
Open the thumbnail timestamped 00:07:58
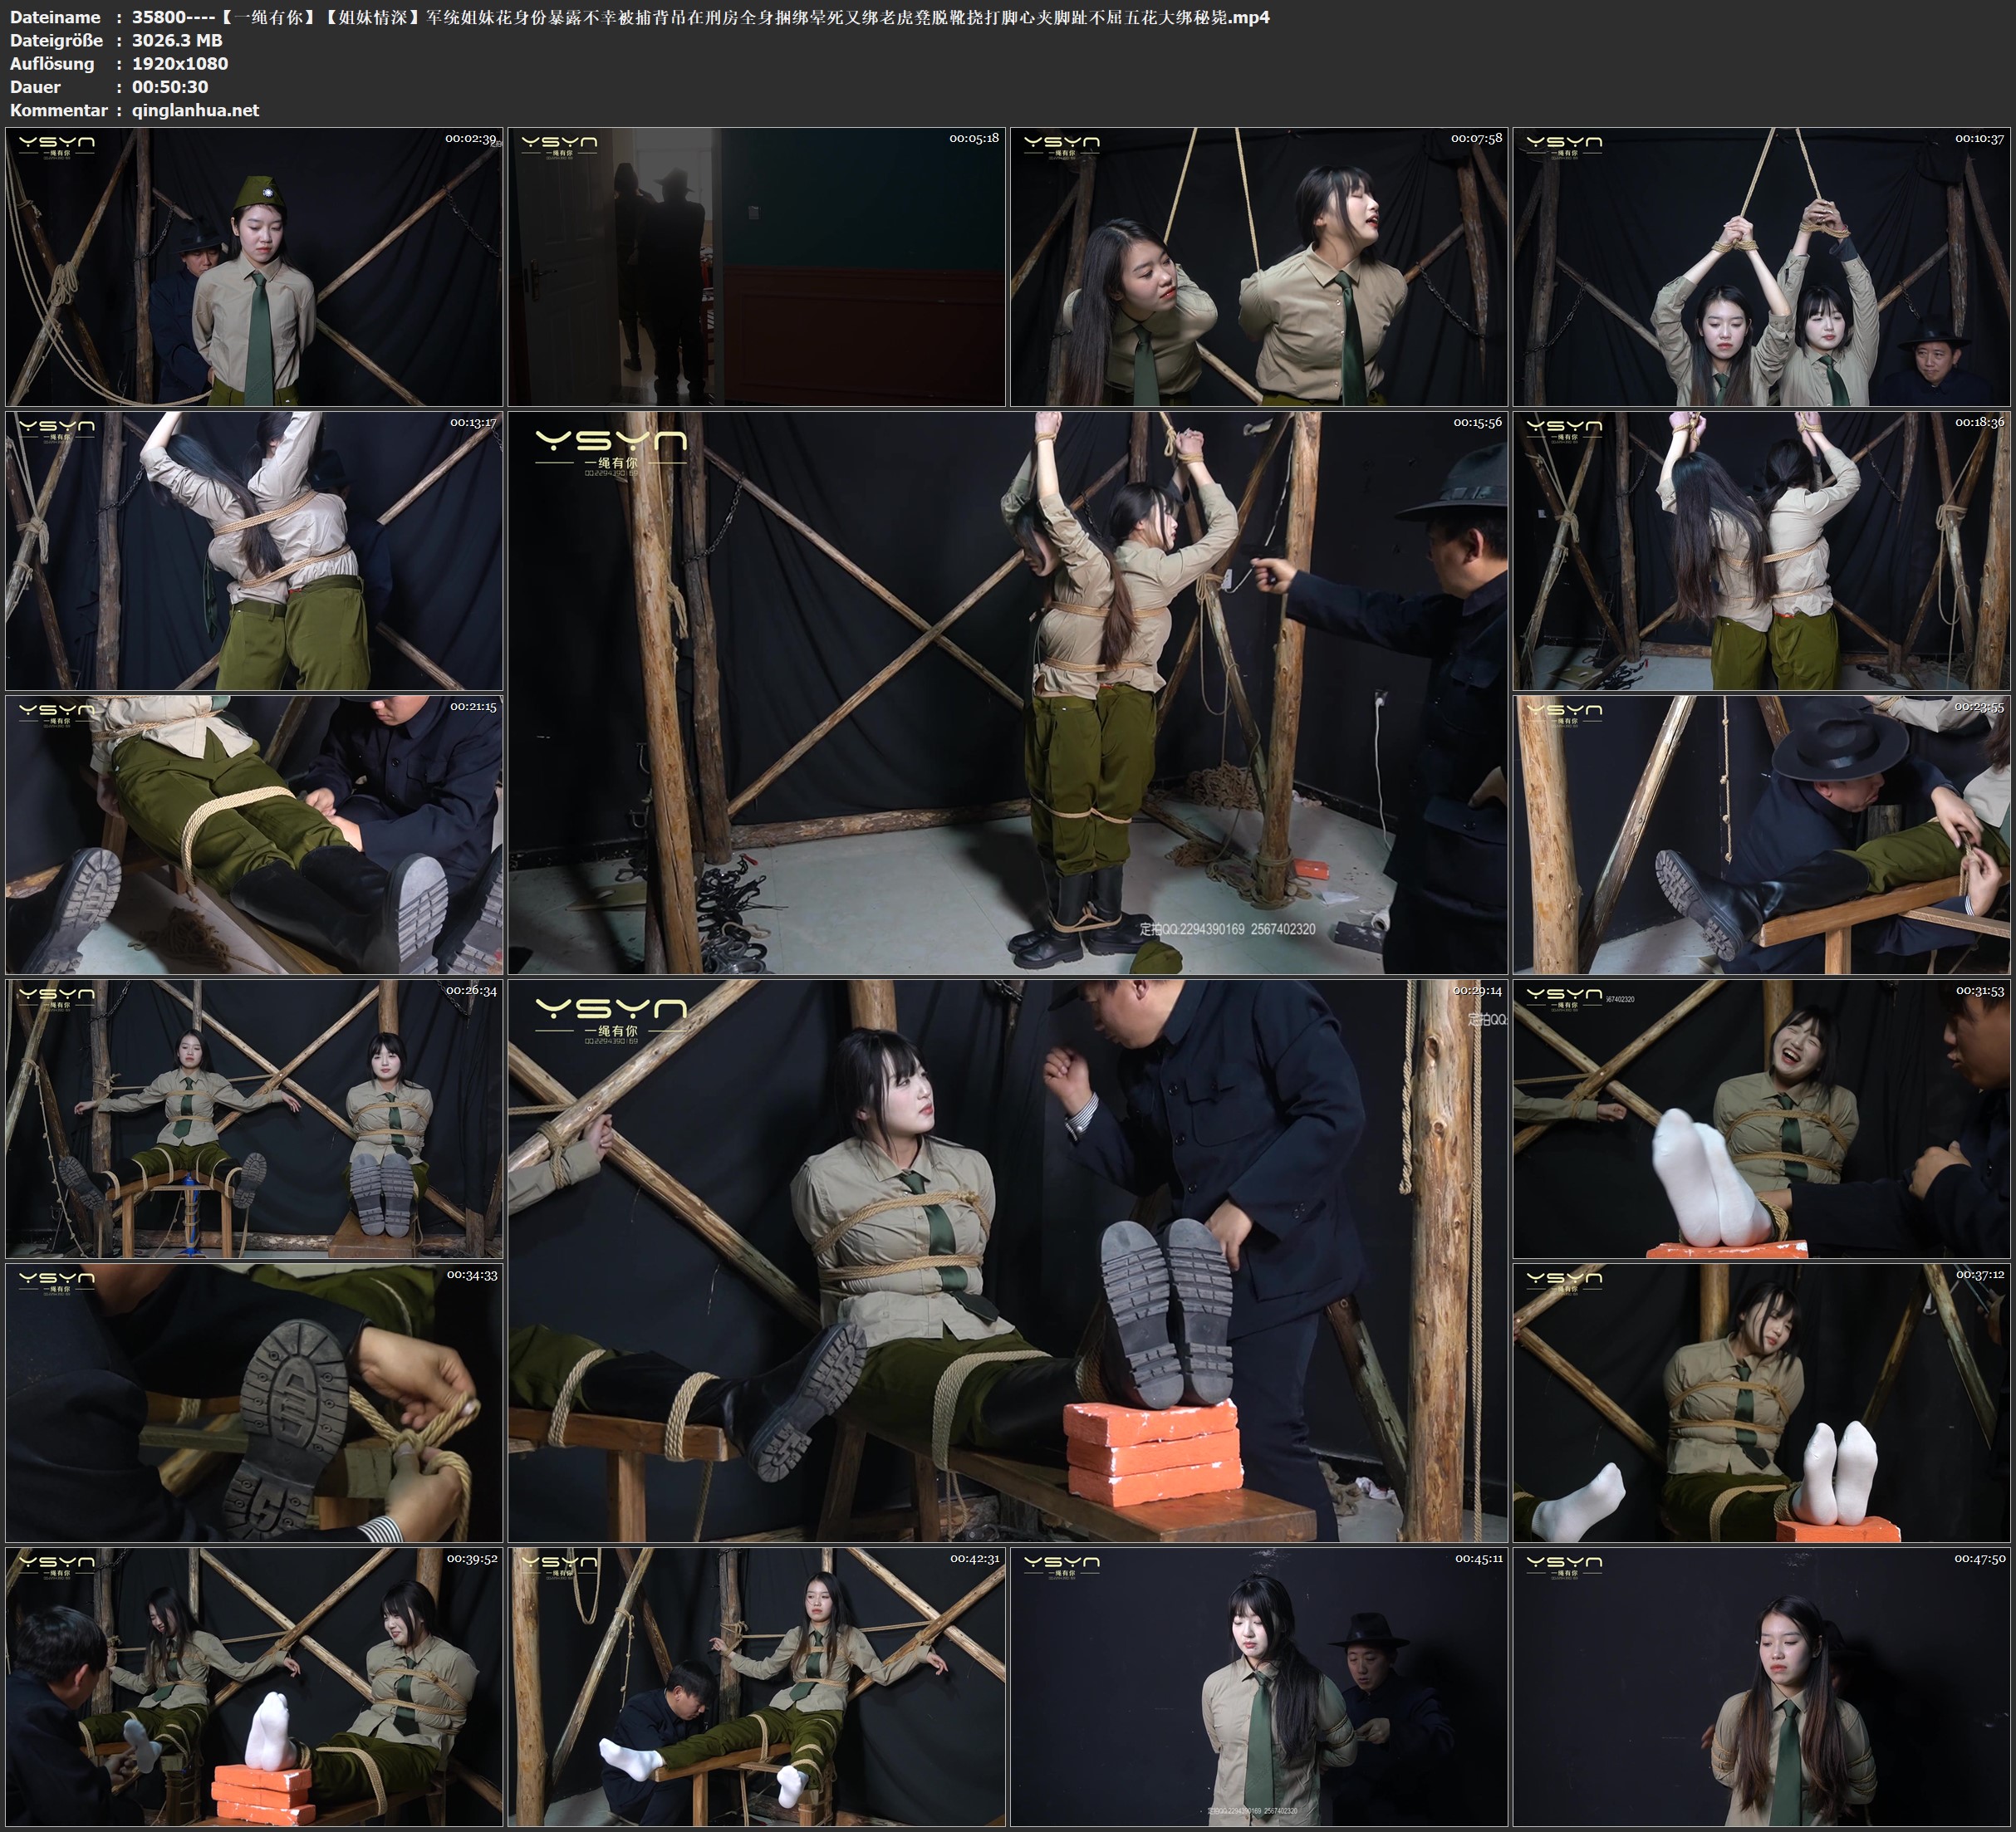tap(1258, 266)
